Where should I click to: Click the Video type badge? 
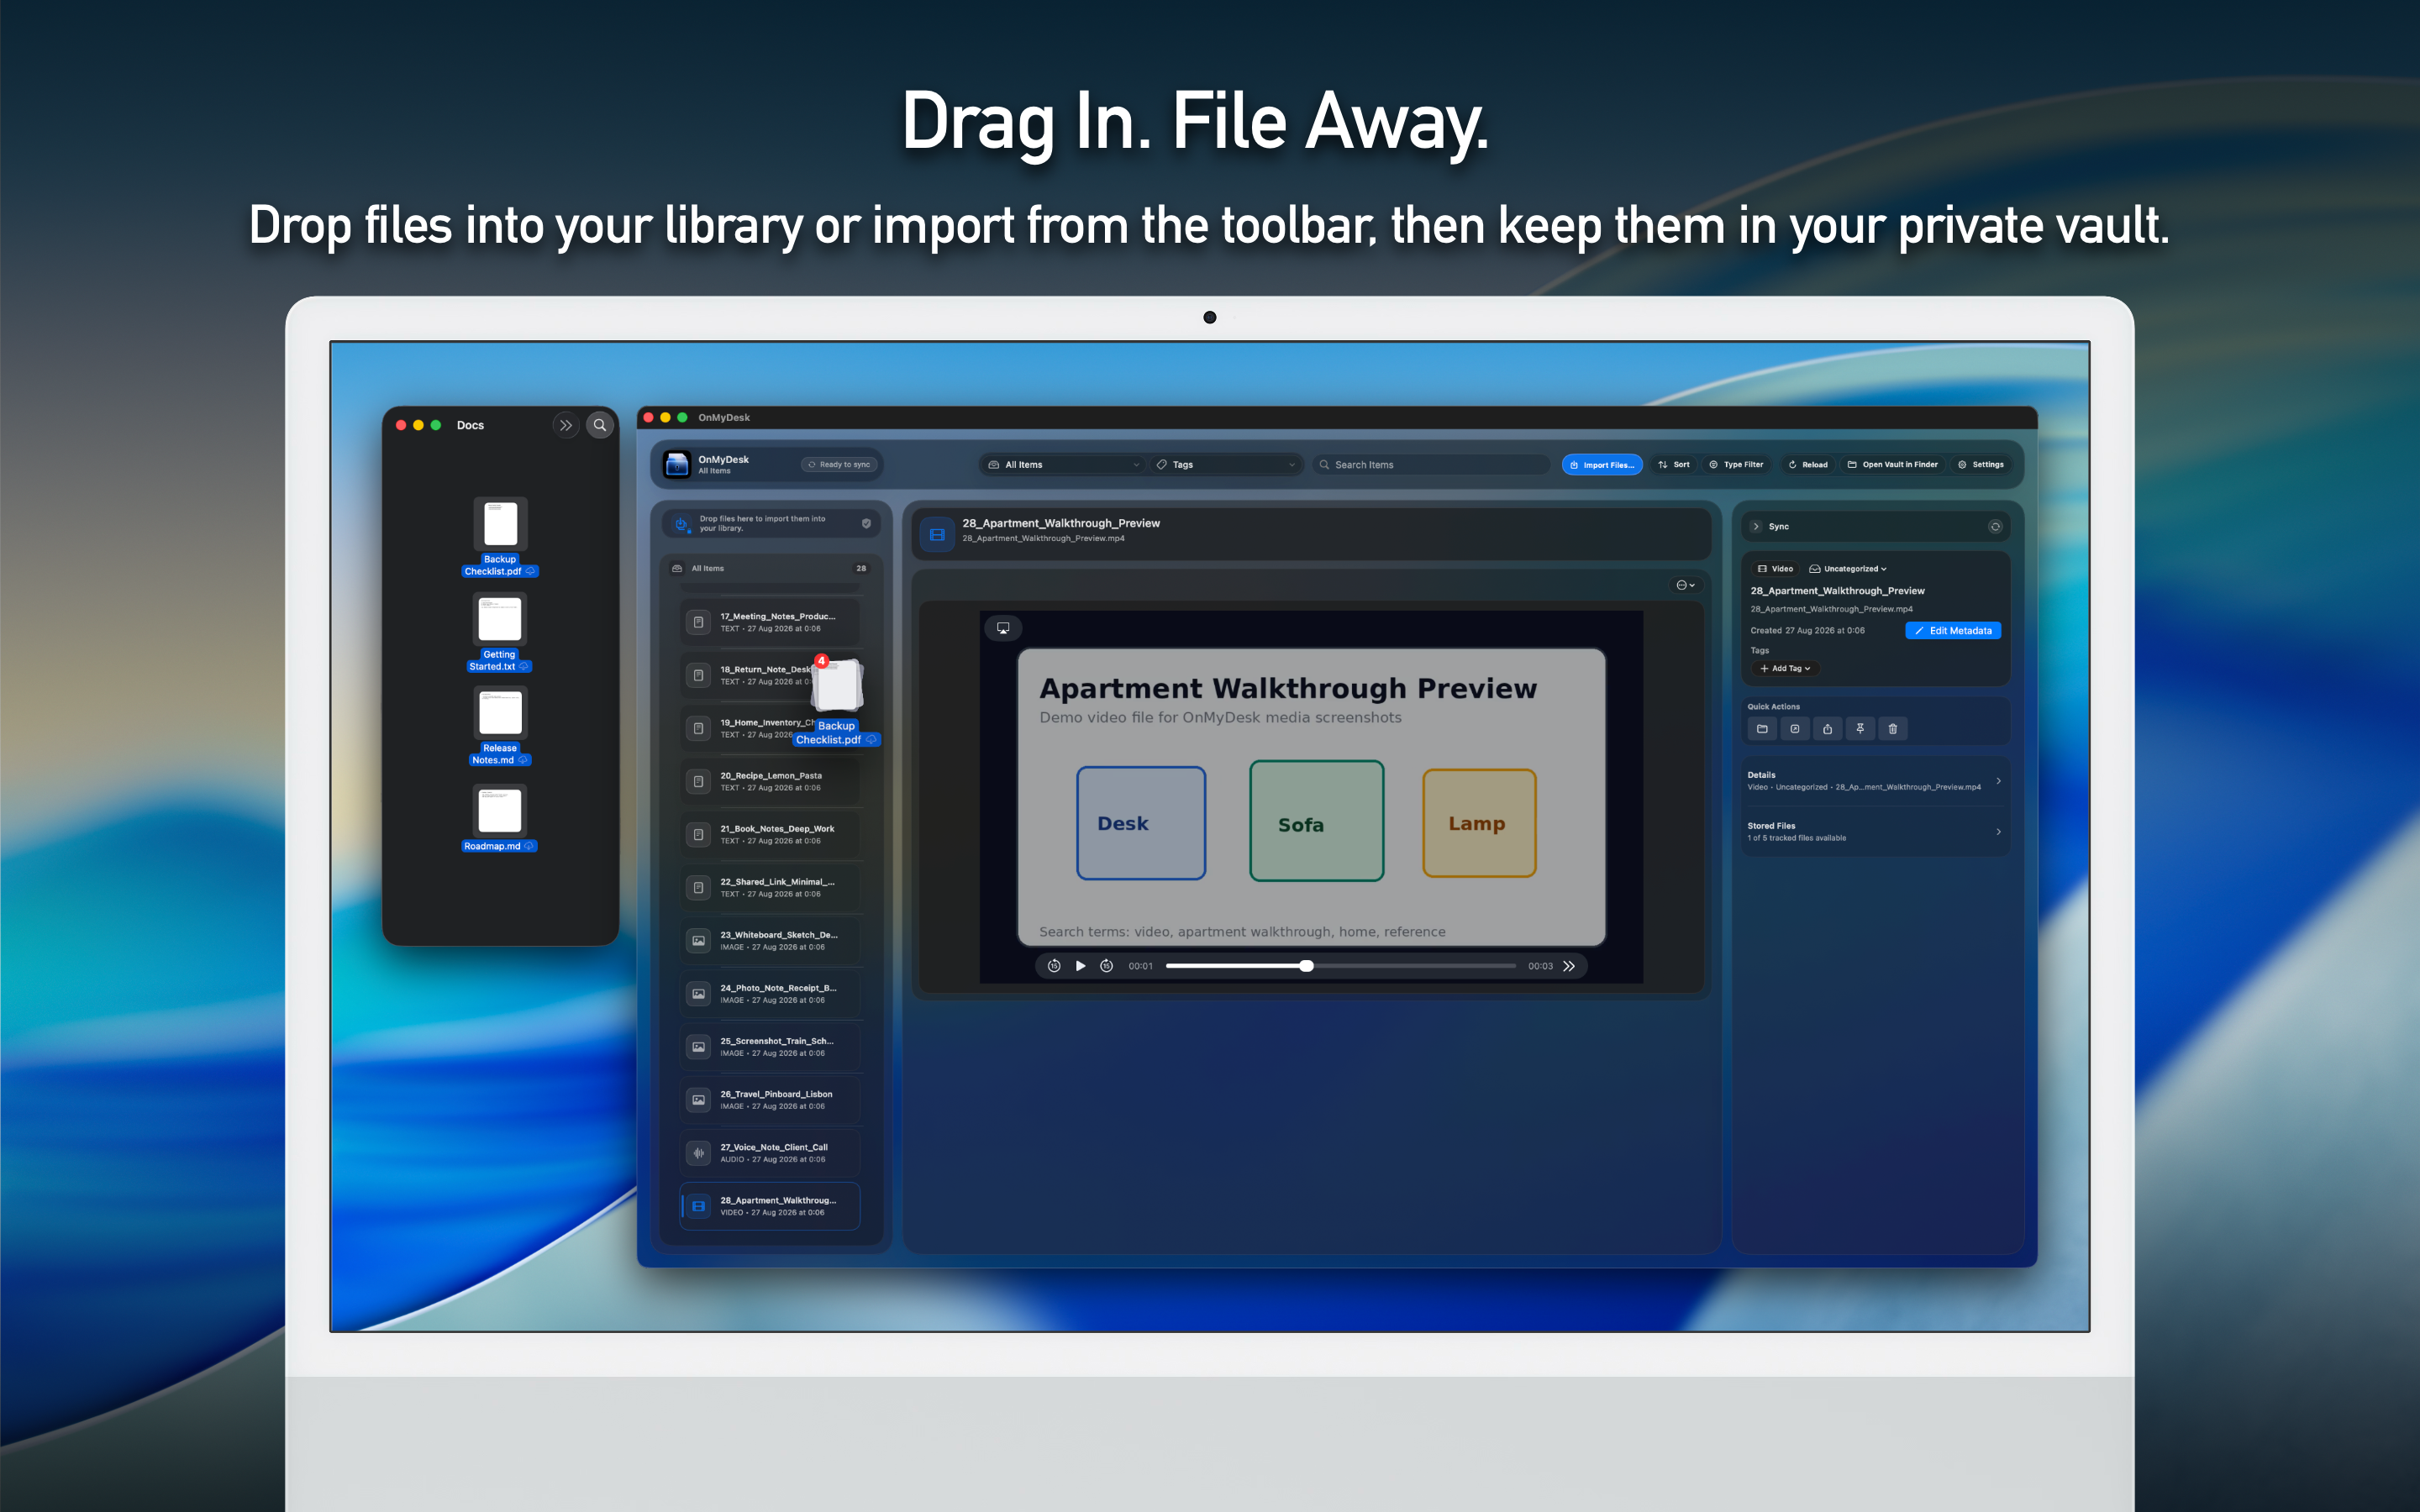point(1775,568)
